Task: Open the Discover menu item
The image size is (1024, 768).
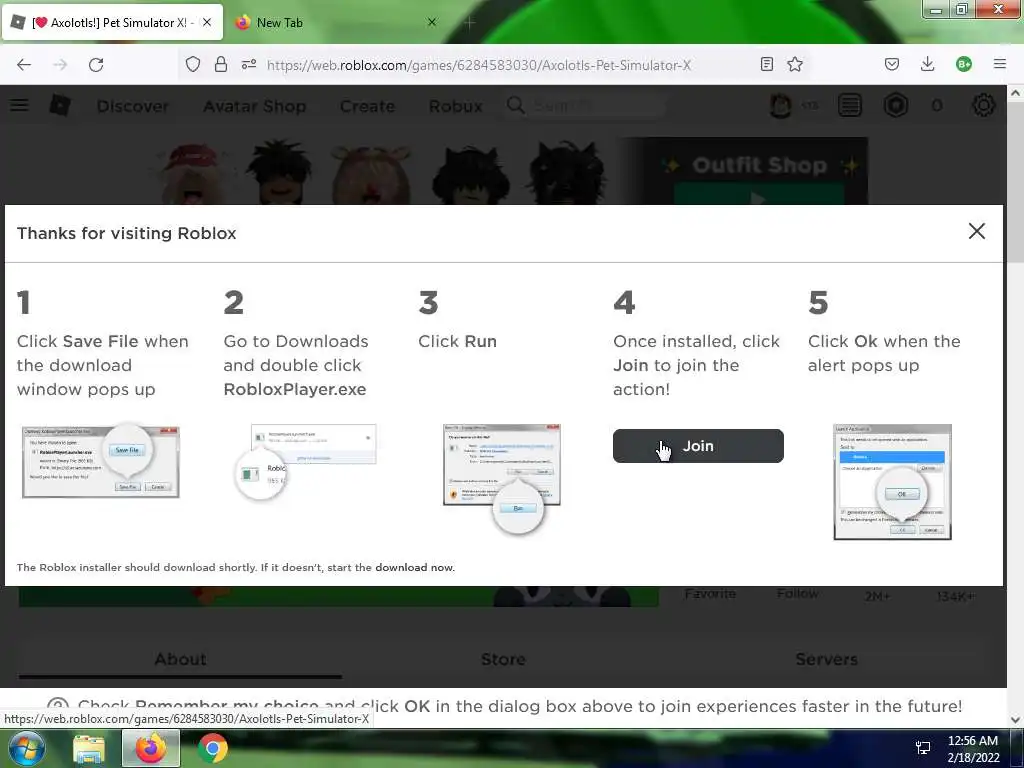Action: tap(133, 106)
